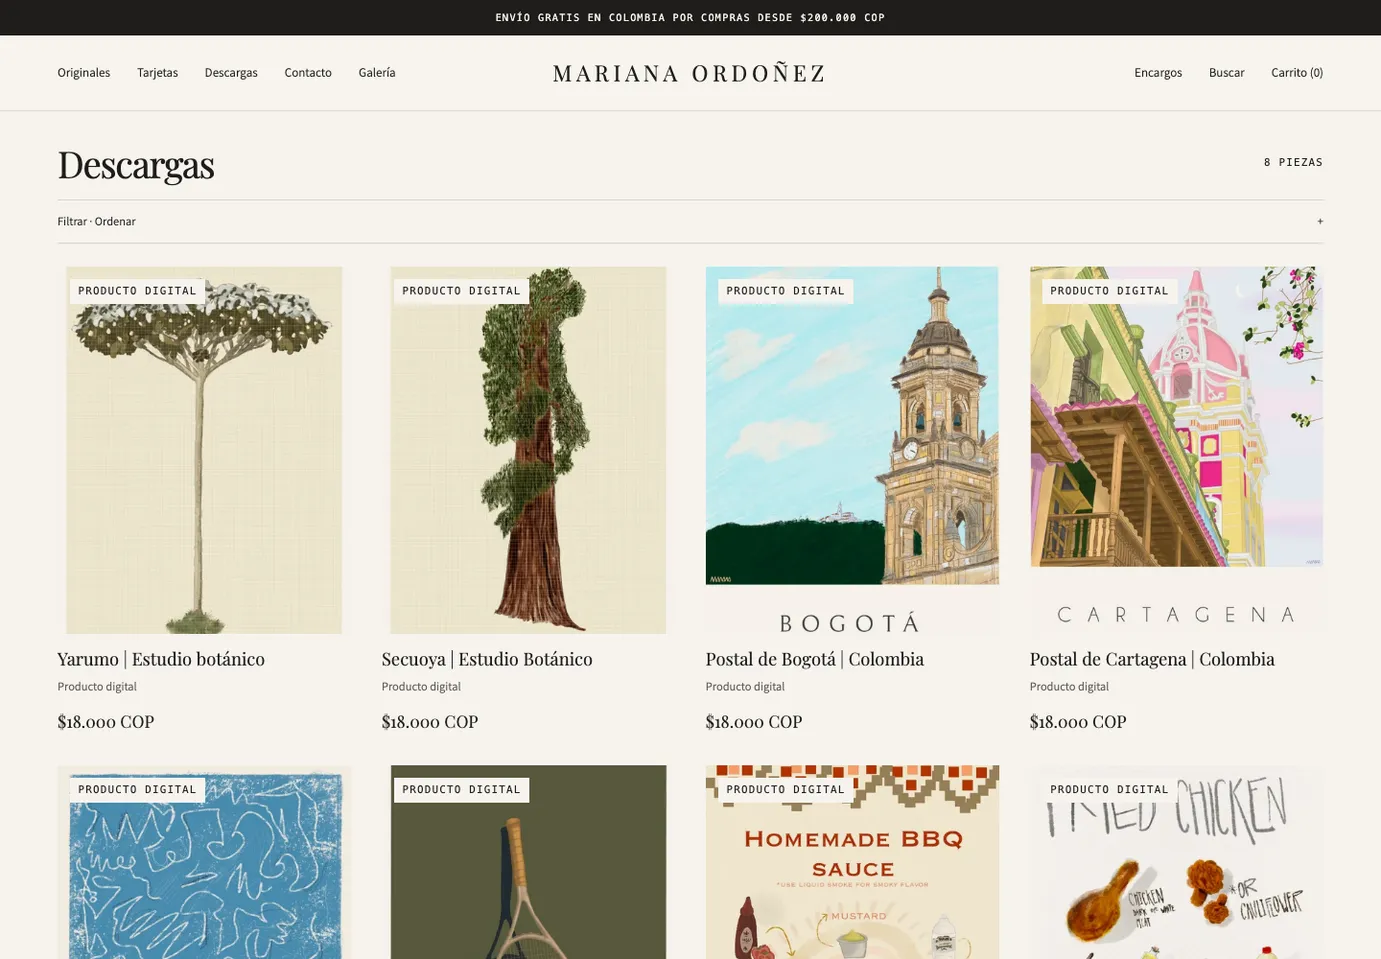Open the Buscar search link

click(x=1226, y=73)
